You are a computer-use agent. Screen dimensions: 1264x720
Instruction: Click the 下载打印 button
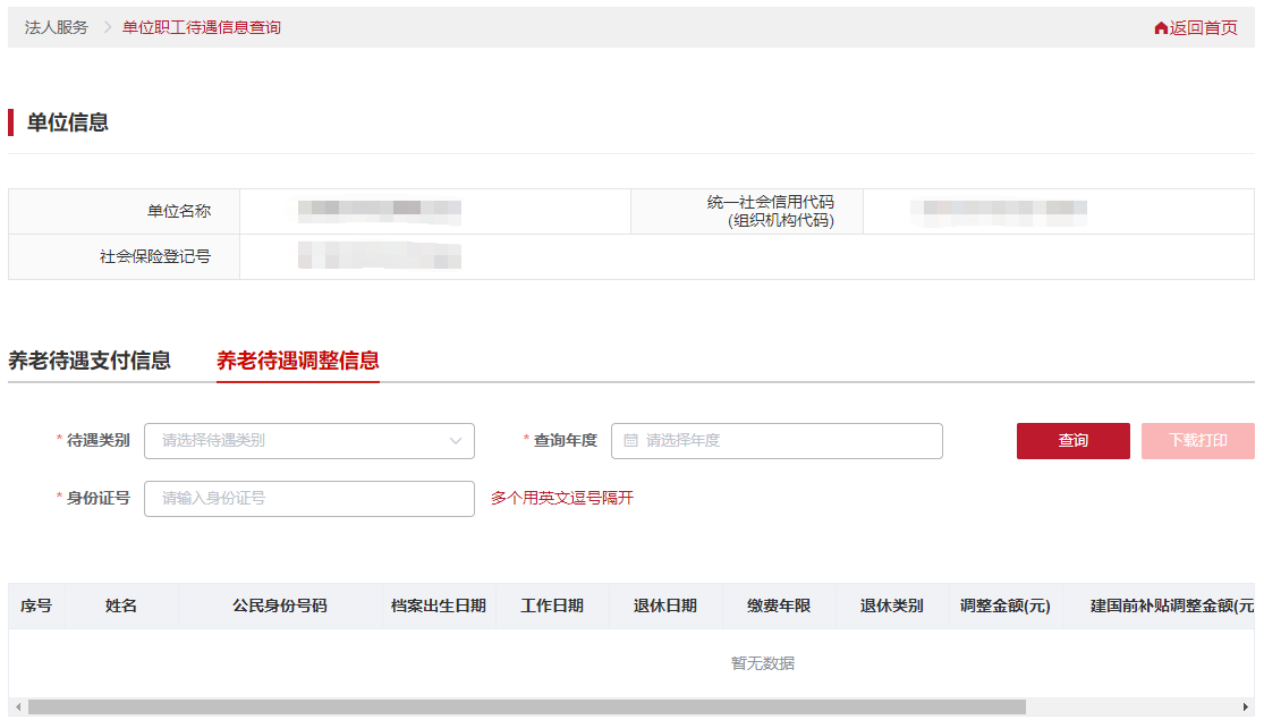coord(1197,441)
